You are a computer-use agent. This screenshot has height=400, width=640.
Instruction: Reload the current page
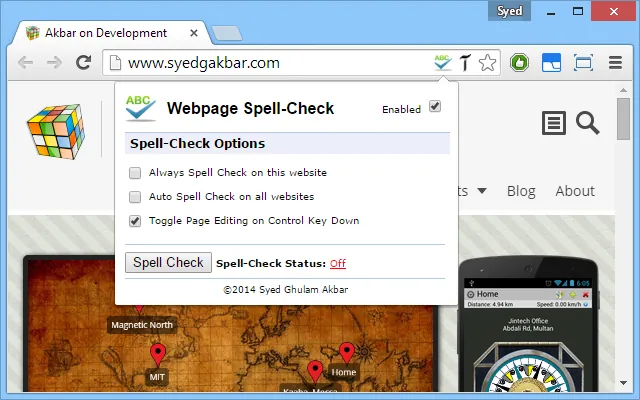(x=84, y=62)
